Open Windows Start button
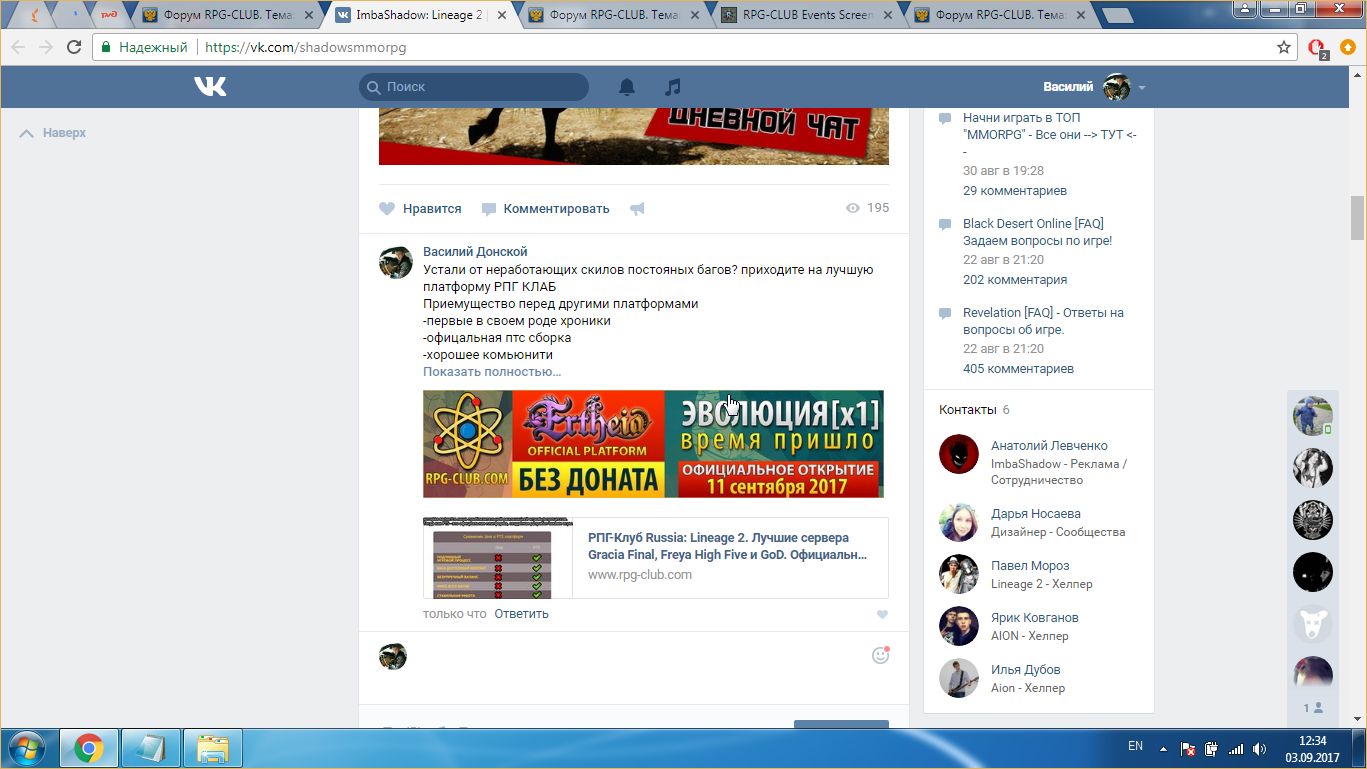This screenshot has height=769, width=1367. 26,748
